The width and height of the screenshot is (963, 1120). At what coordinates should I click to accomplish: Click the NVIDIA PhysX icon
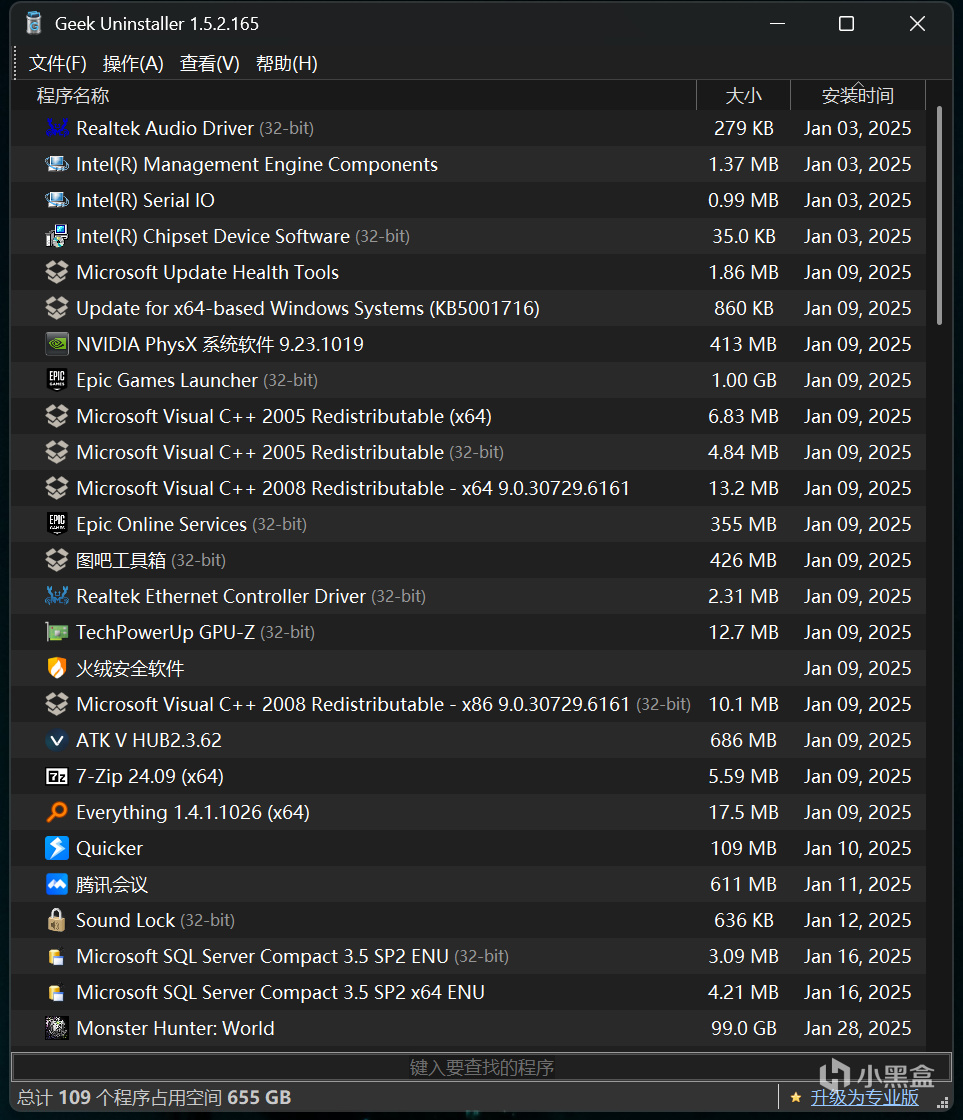57,344
